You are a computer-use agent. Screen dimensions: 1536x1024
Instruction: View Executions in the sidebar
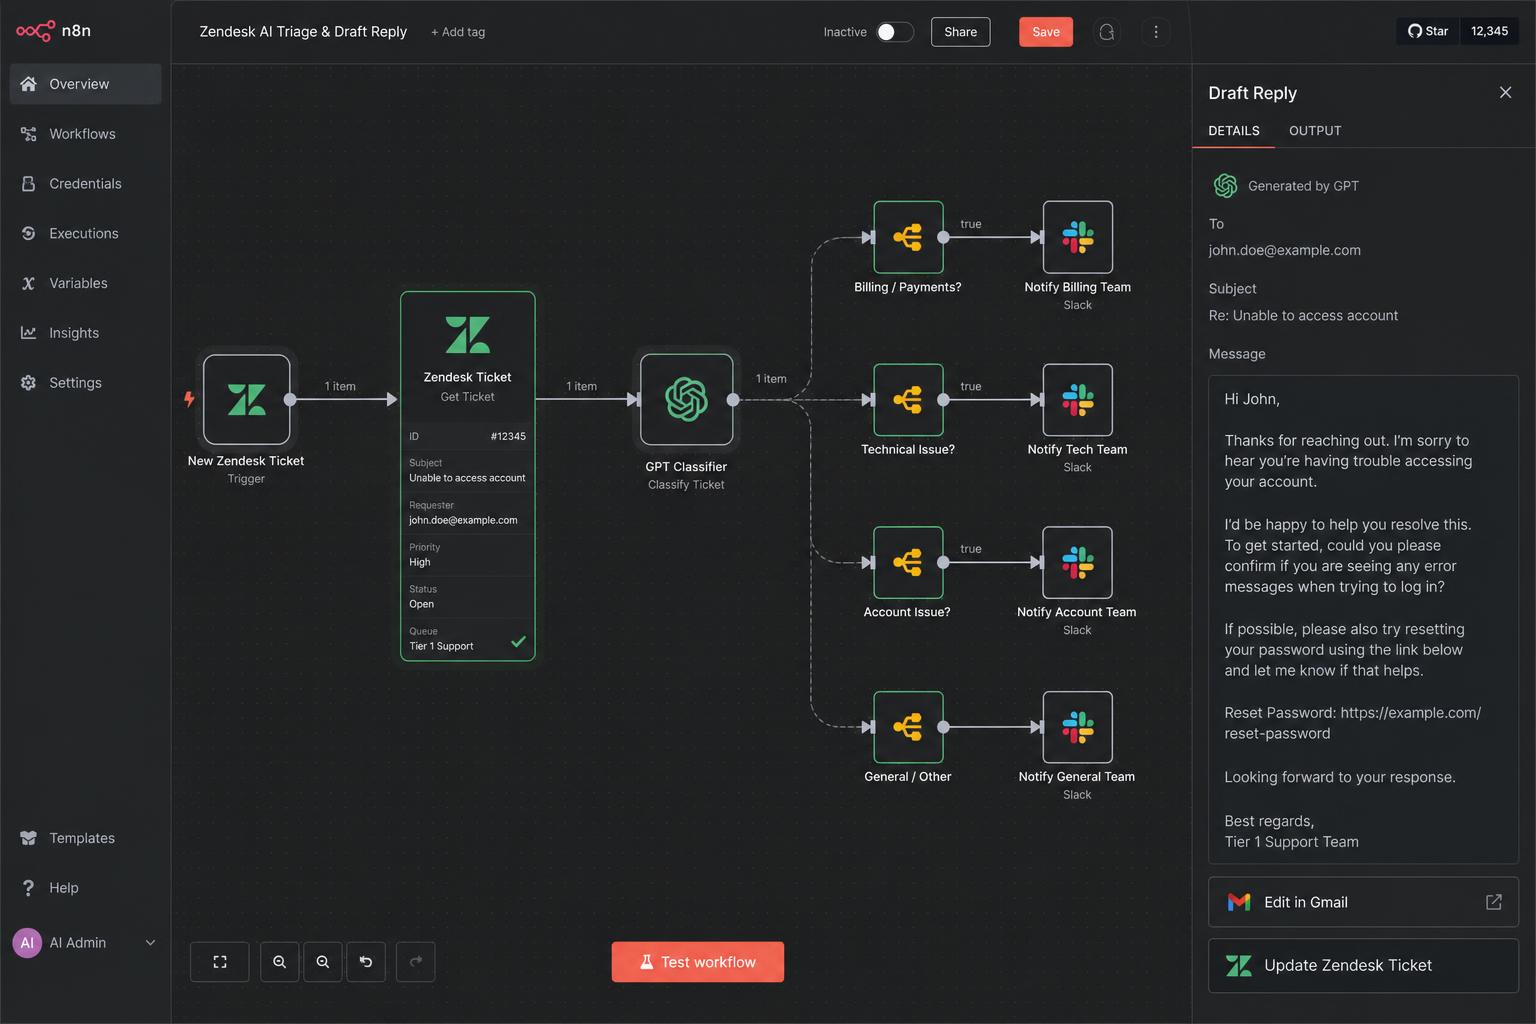[85, 233]
